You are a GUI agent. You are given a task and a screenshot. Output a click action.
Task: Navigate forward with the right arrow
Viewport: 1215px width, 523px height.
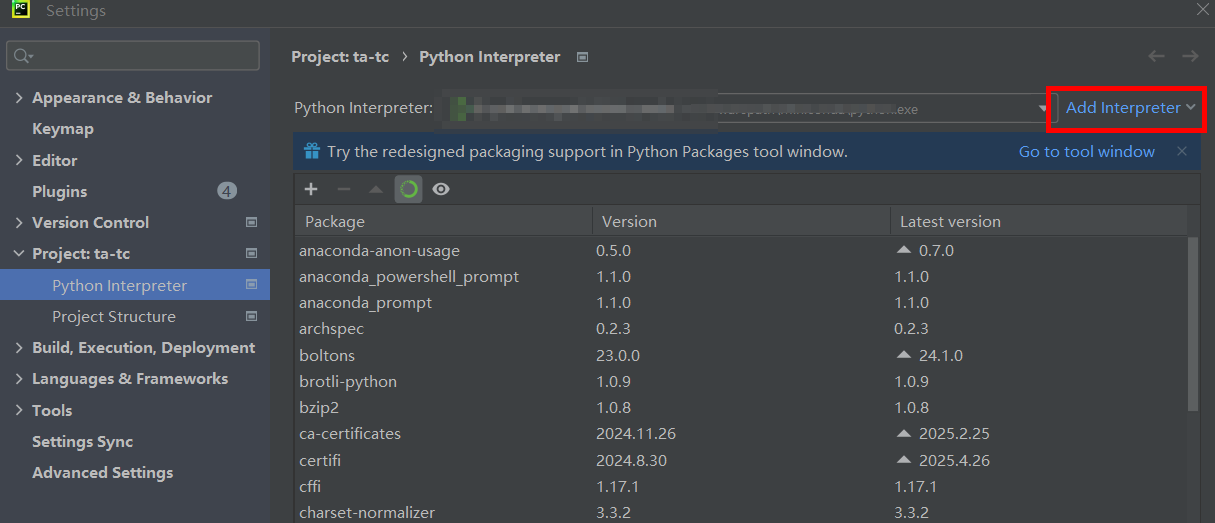pos(1190,57)
